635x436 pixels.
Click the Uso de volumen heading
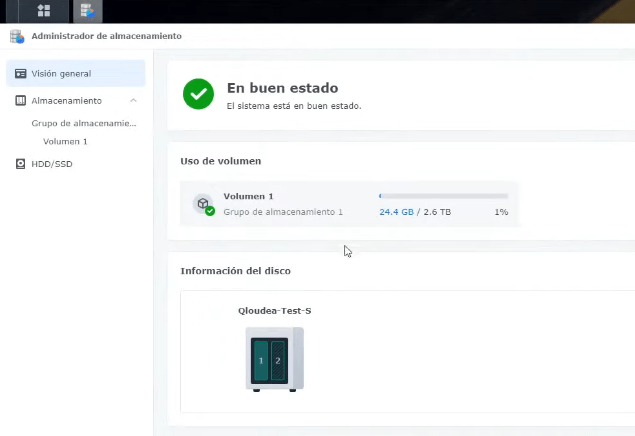221,161
